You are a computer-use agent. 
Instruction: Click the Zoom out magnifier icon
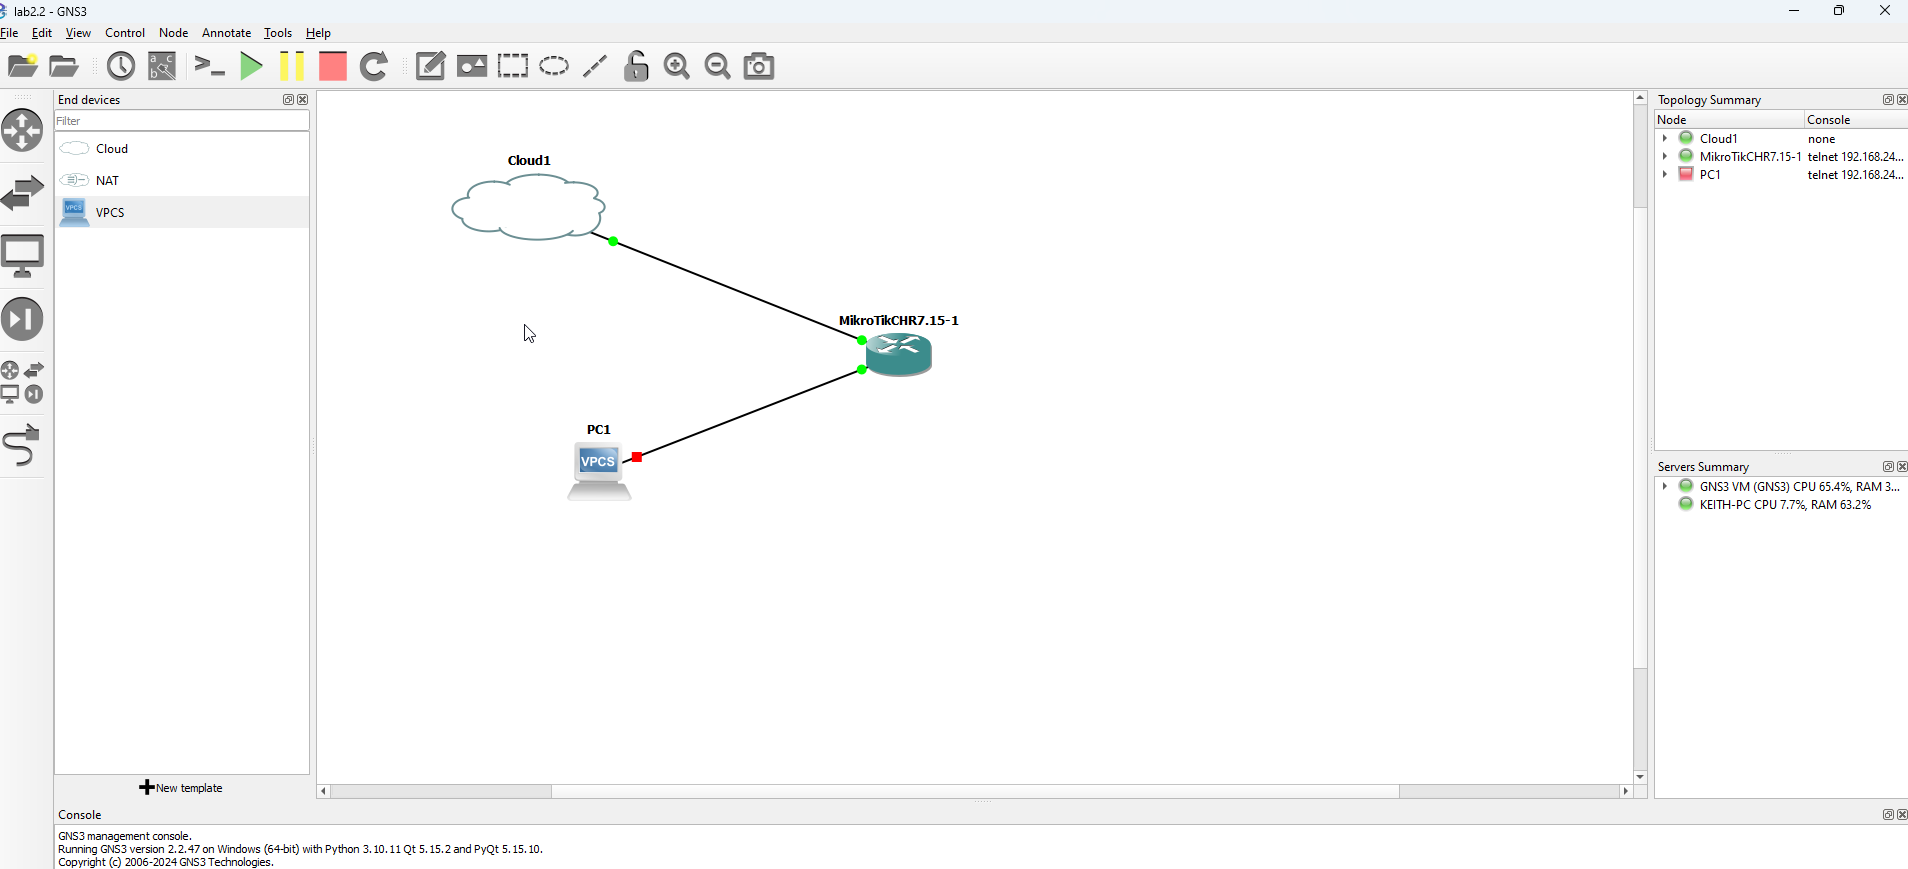[x=718, y=66]
